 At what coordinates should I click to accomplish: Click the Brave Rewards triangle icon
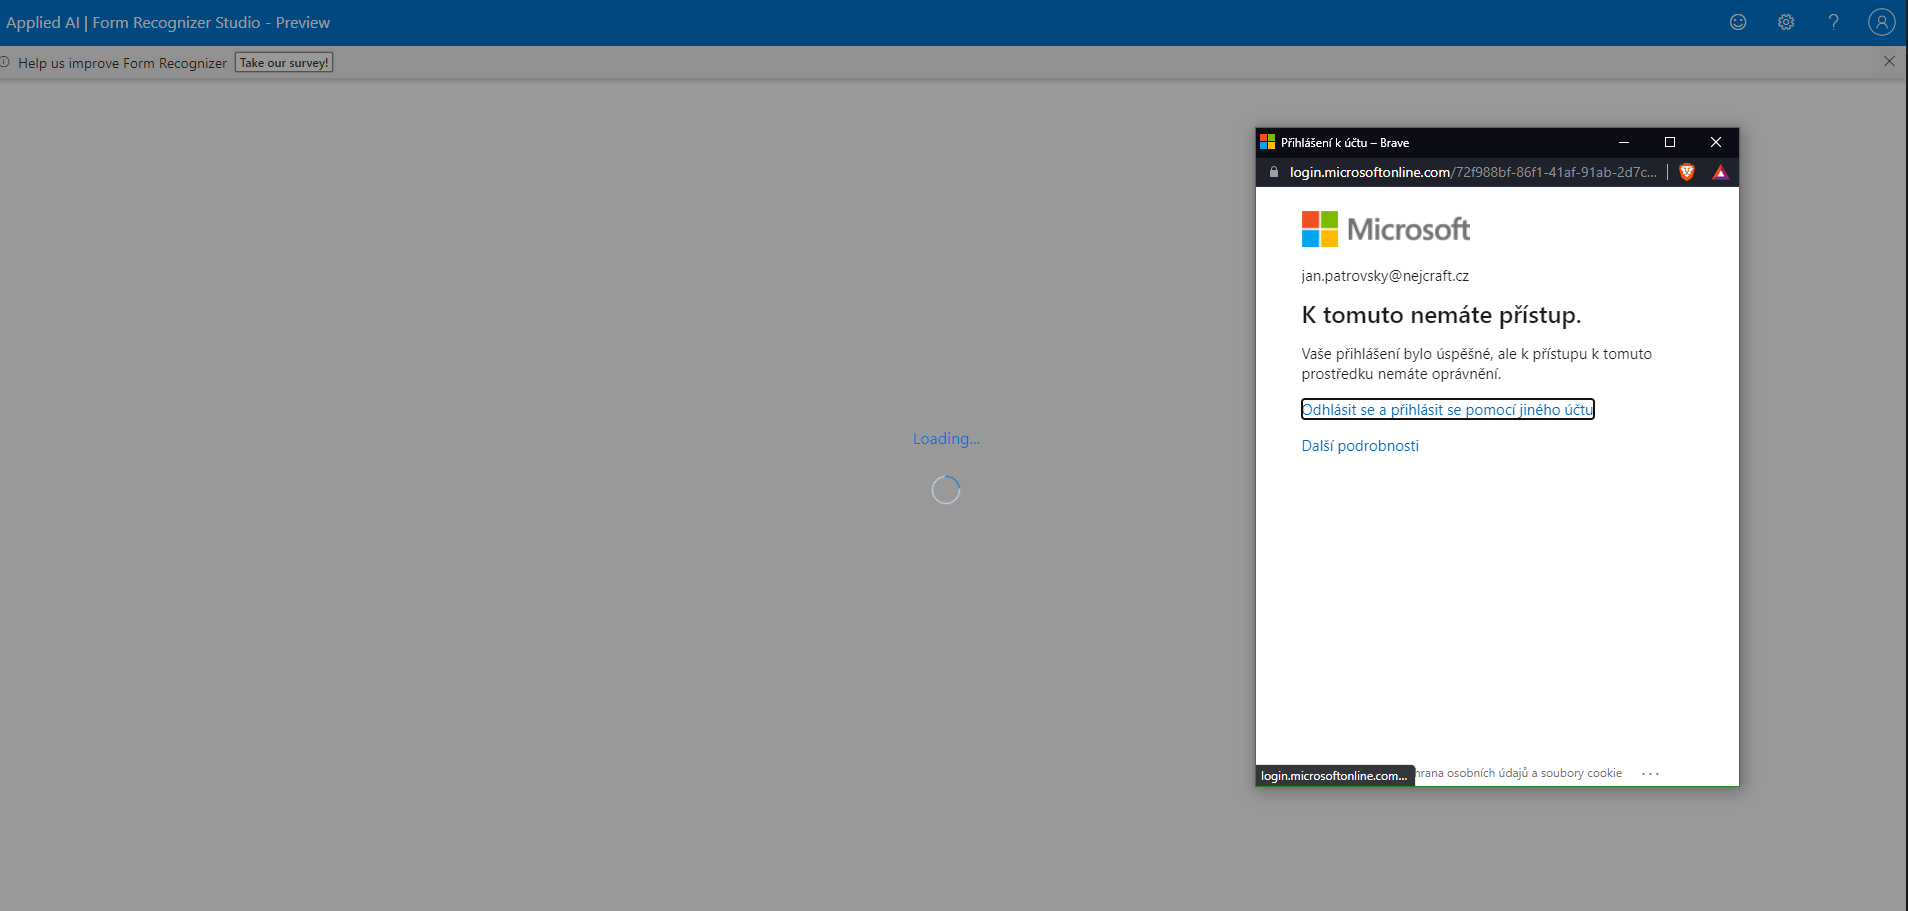pyautogui.click(x=1720, y=172)
